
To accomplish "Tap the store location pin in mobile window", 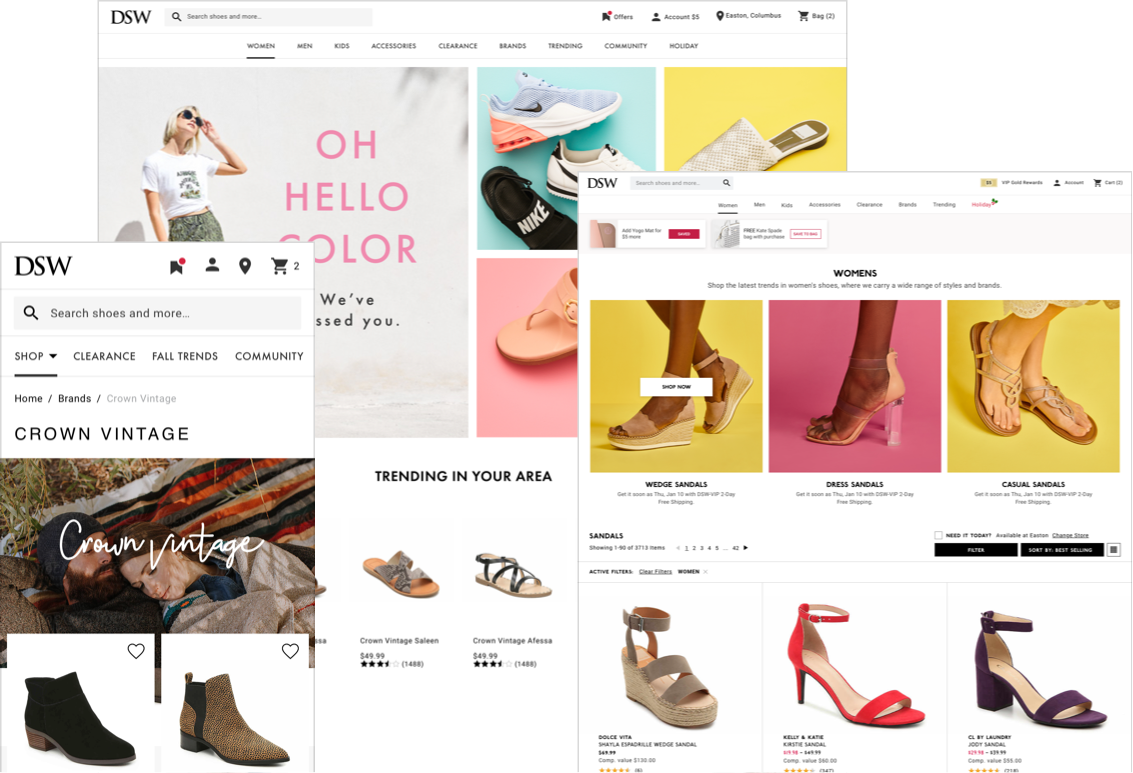I will coord(245,266).
